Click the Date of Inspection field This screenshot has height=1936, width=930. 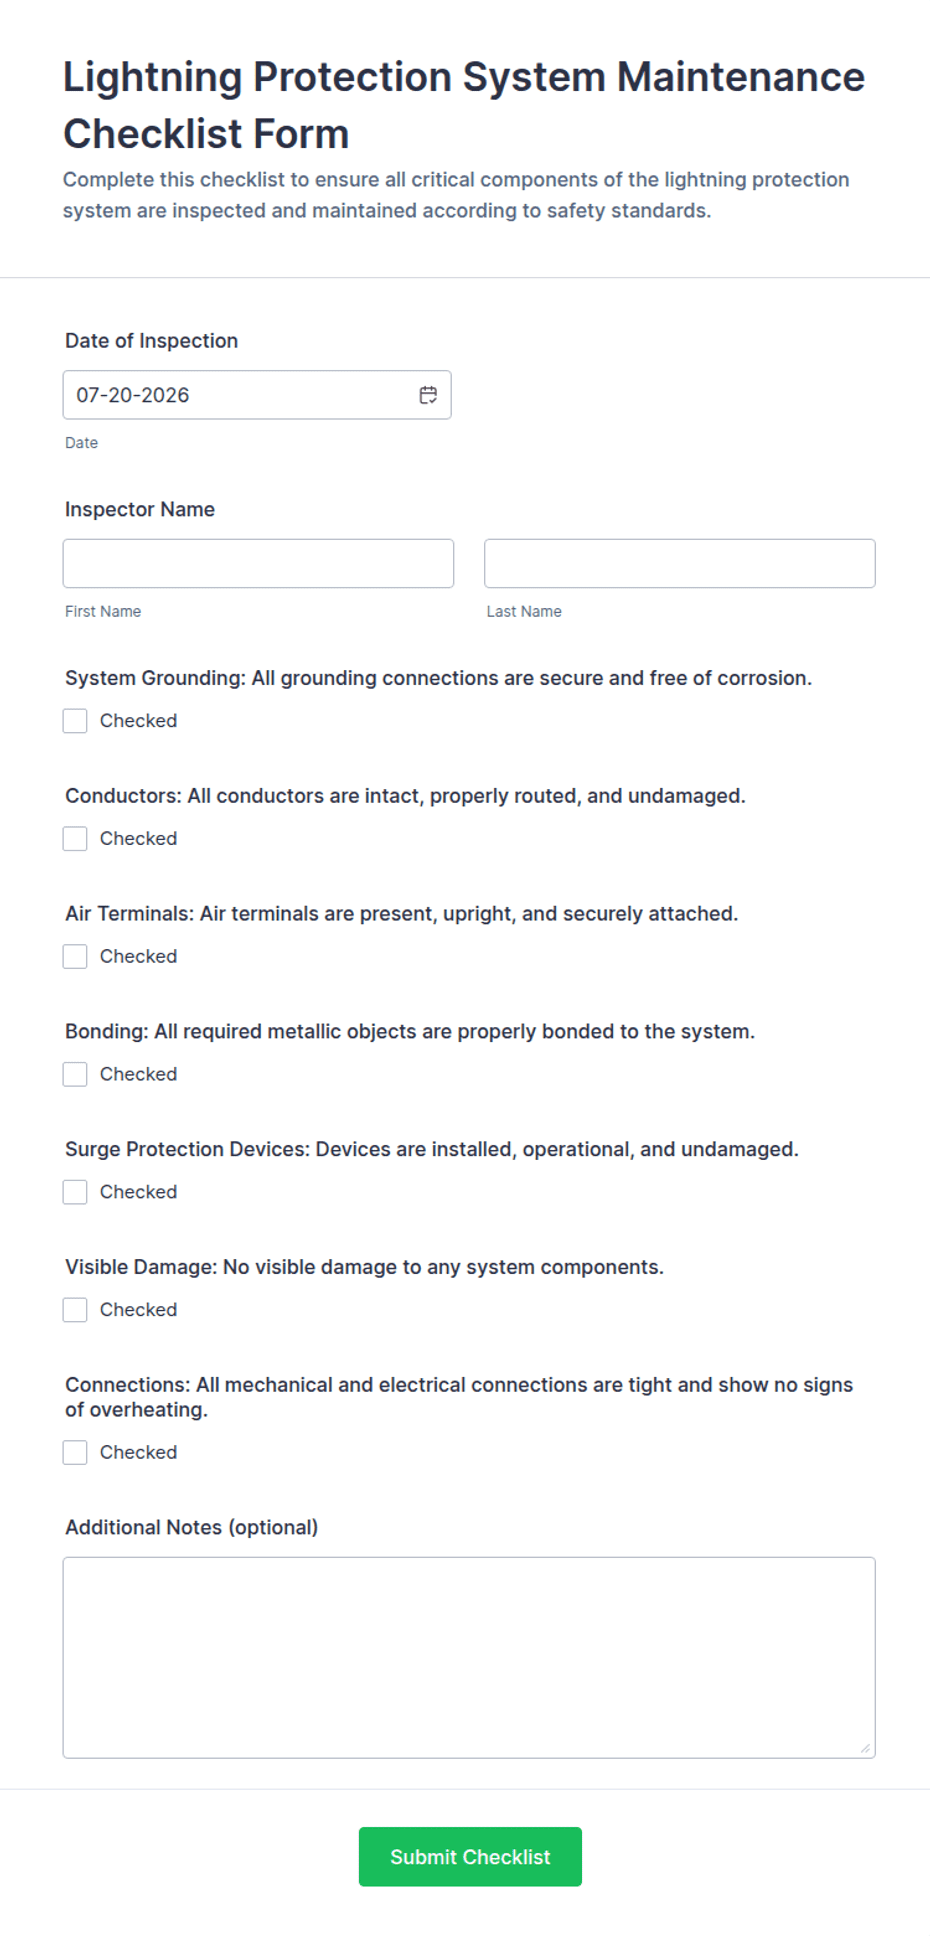(257, 395)
